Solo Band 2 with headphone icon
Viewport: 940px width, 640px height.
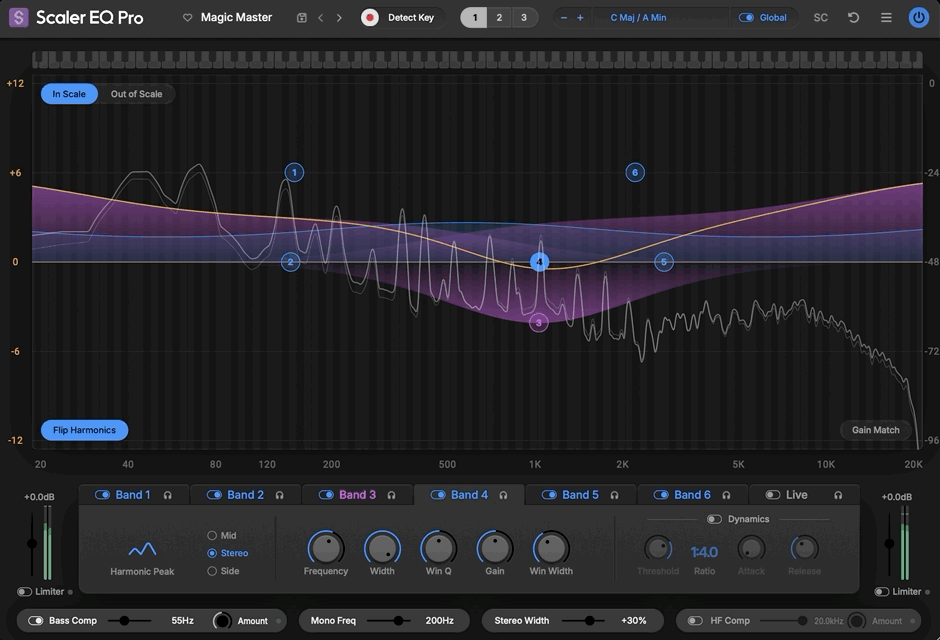(x=279, y=495)
